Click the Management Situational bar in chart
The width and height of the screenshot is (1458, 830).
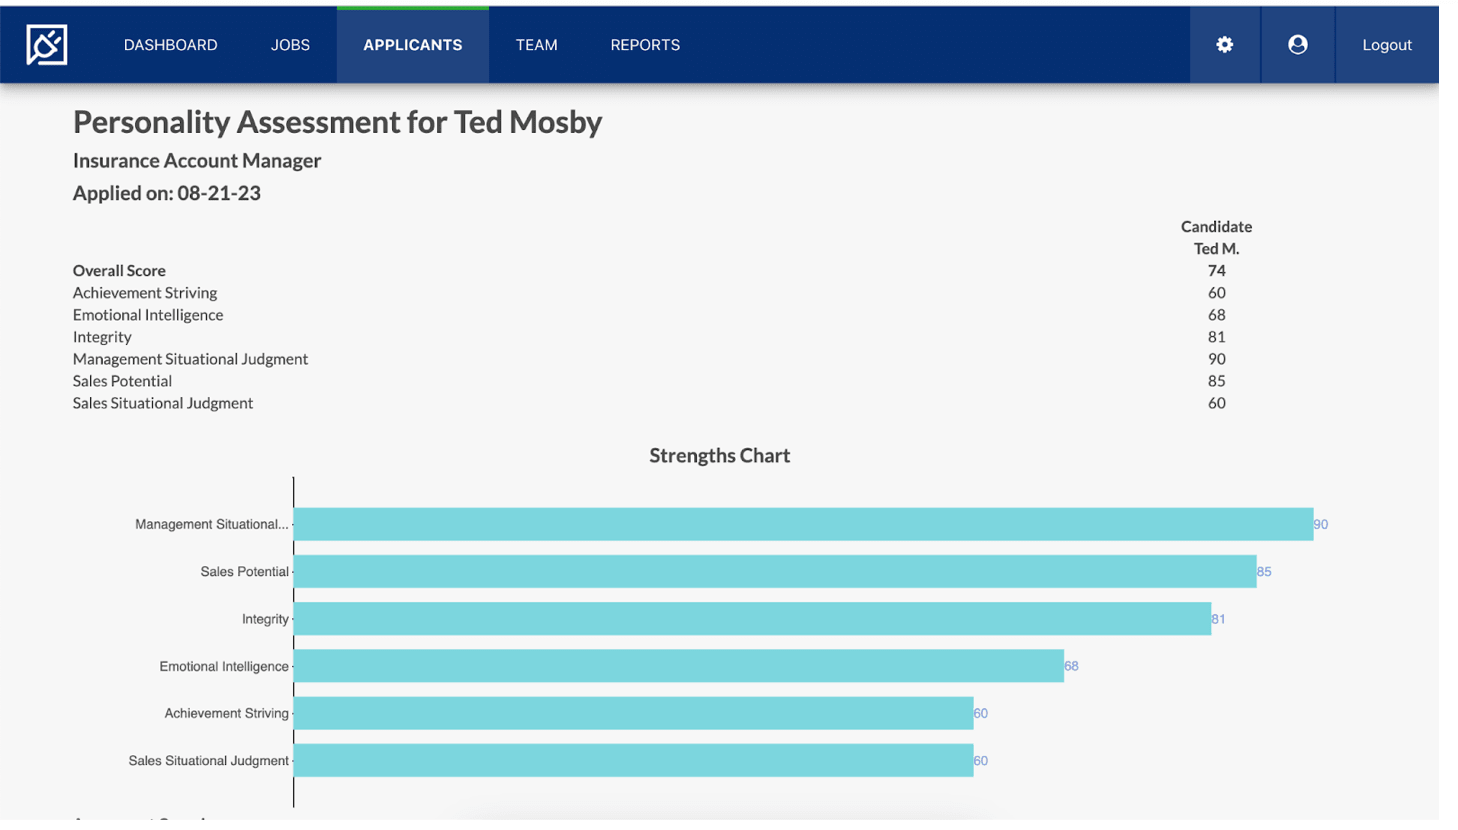802,524
